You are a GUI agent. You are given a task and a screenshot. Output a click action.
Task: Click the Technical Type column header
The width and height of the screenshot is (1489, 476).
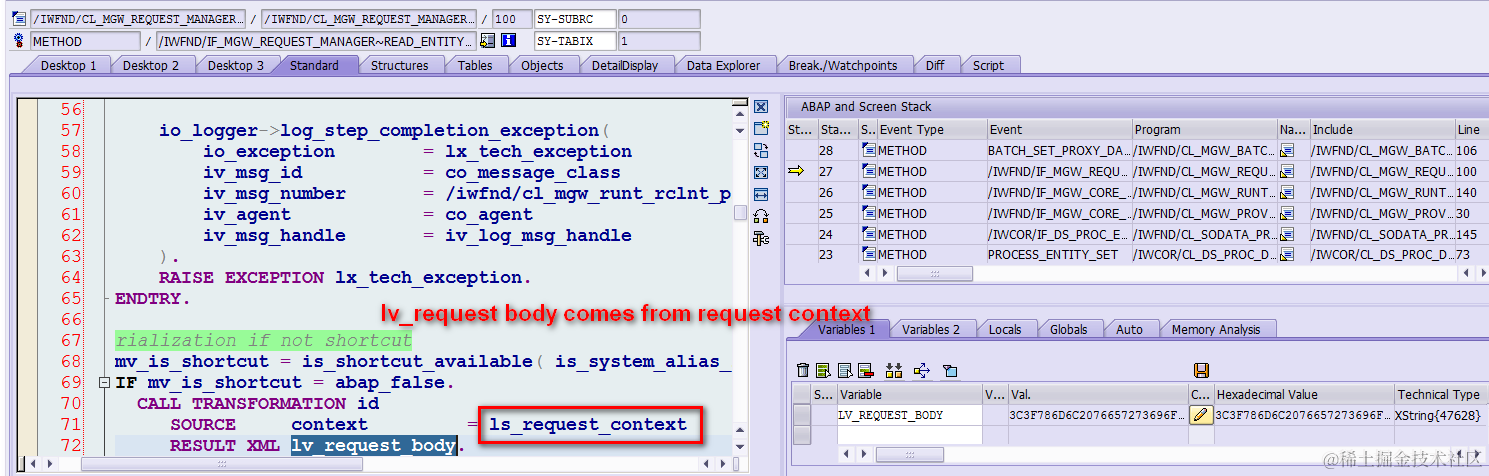[1441, 394]
